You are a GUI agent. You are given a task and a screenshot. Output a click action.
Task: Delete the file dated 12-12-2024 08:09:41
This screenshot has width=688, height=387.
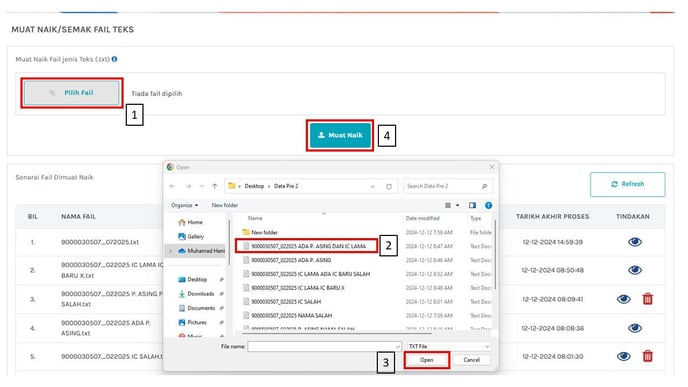tap(648, 299)
